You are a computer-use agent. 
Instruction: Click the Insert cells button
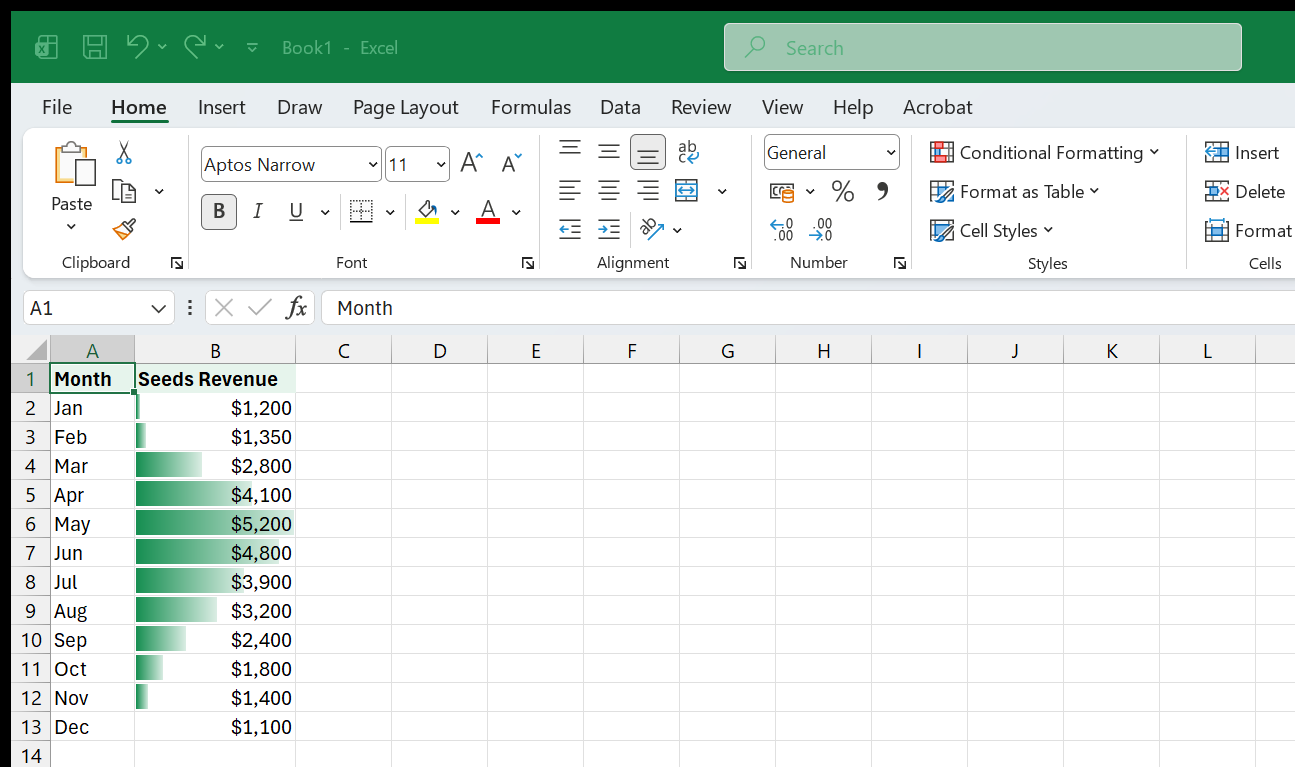coord(1242,152)
